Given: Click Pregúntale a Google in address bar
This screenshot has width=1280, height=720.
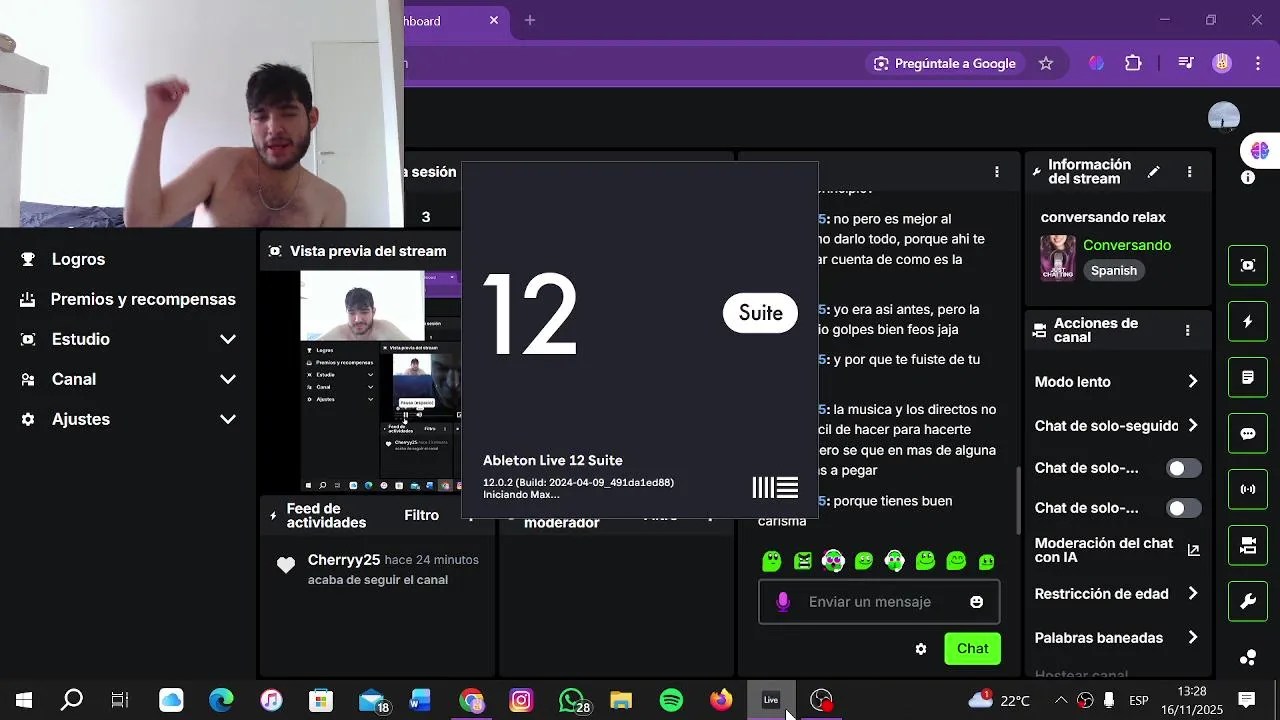Looking at the screenshot, I should click(945, 63).
